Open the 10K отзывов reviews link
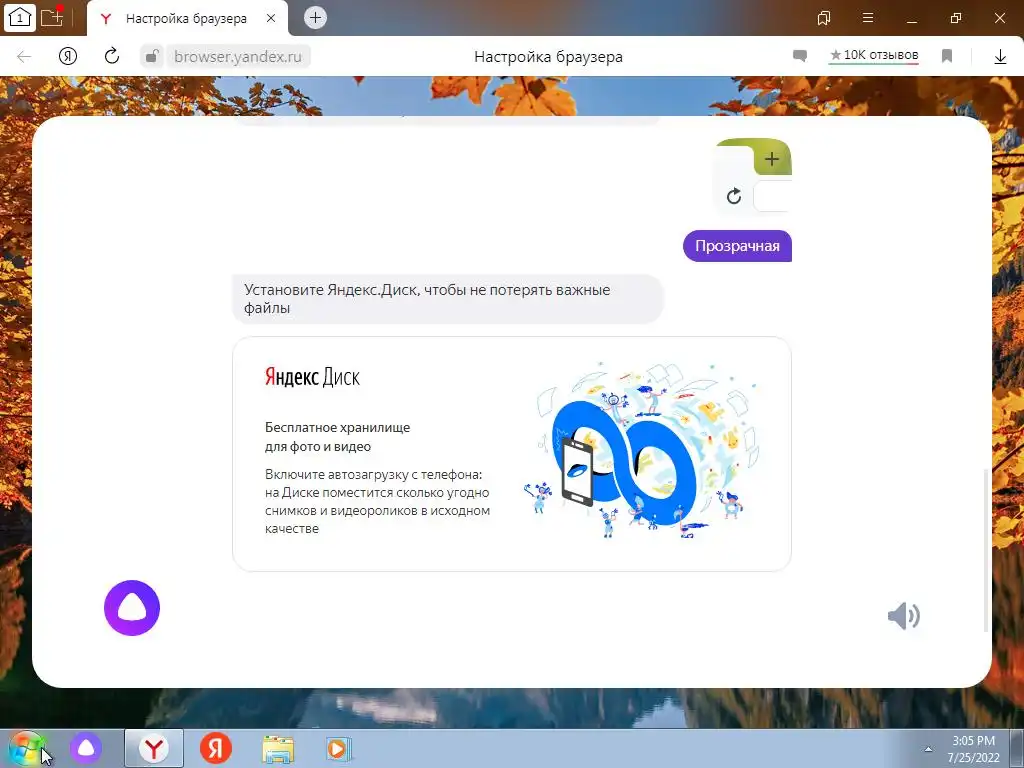1024x768 pixels. (x=874, y=56)
